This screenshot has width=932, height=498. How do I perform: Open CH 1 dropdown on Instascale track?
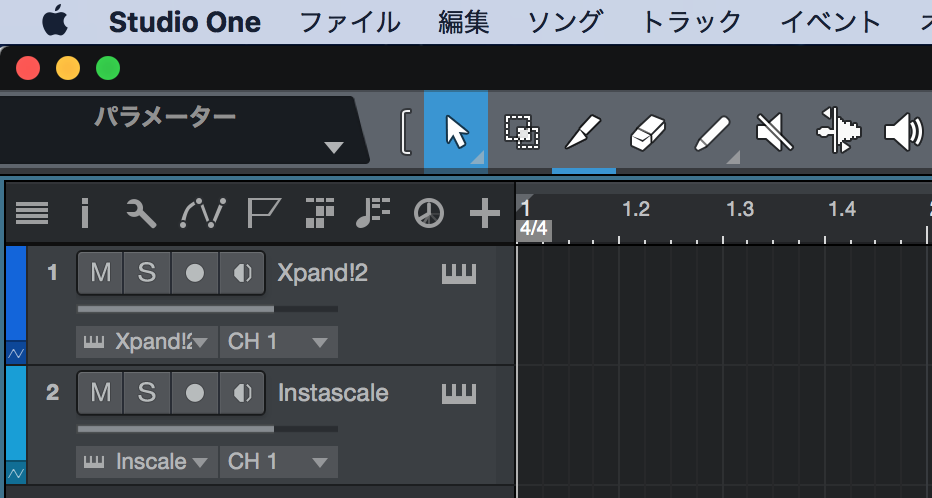coord(279,462)
